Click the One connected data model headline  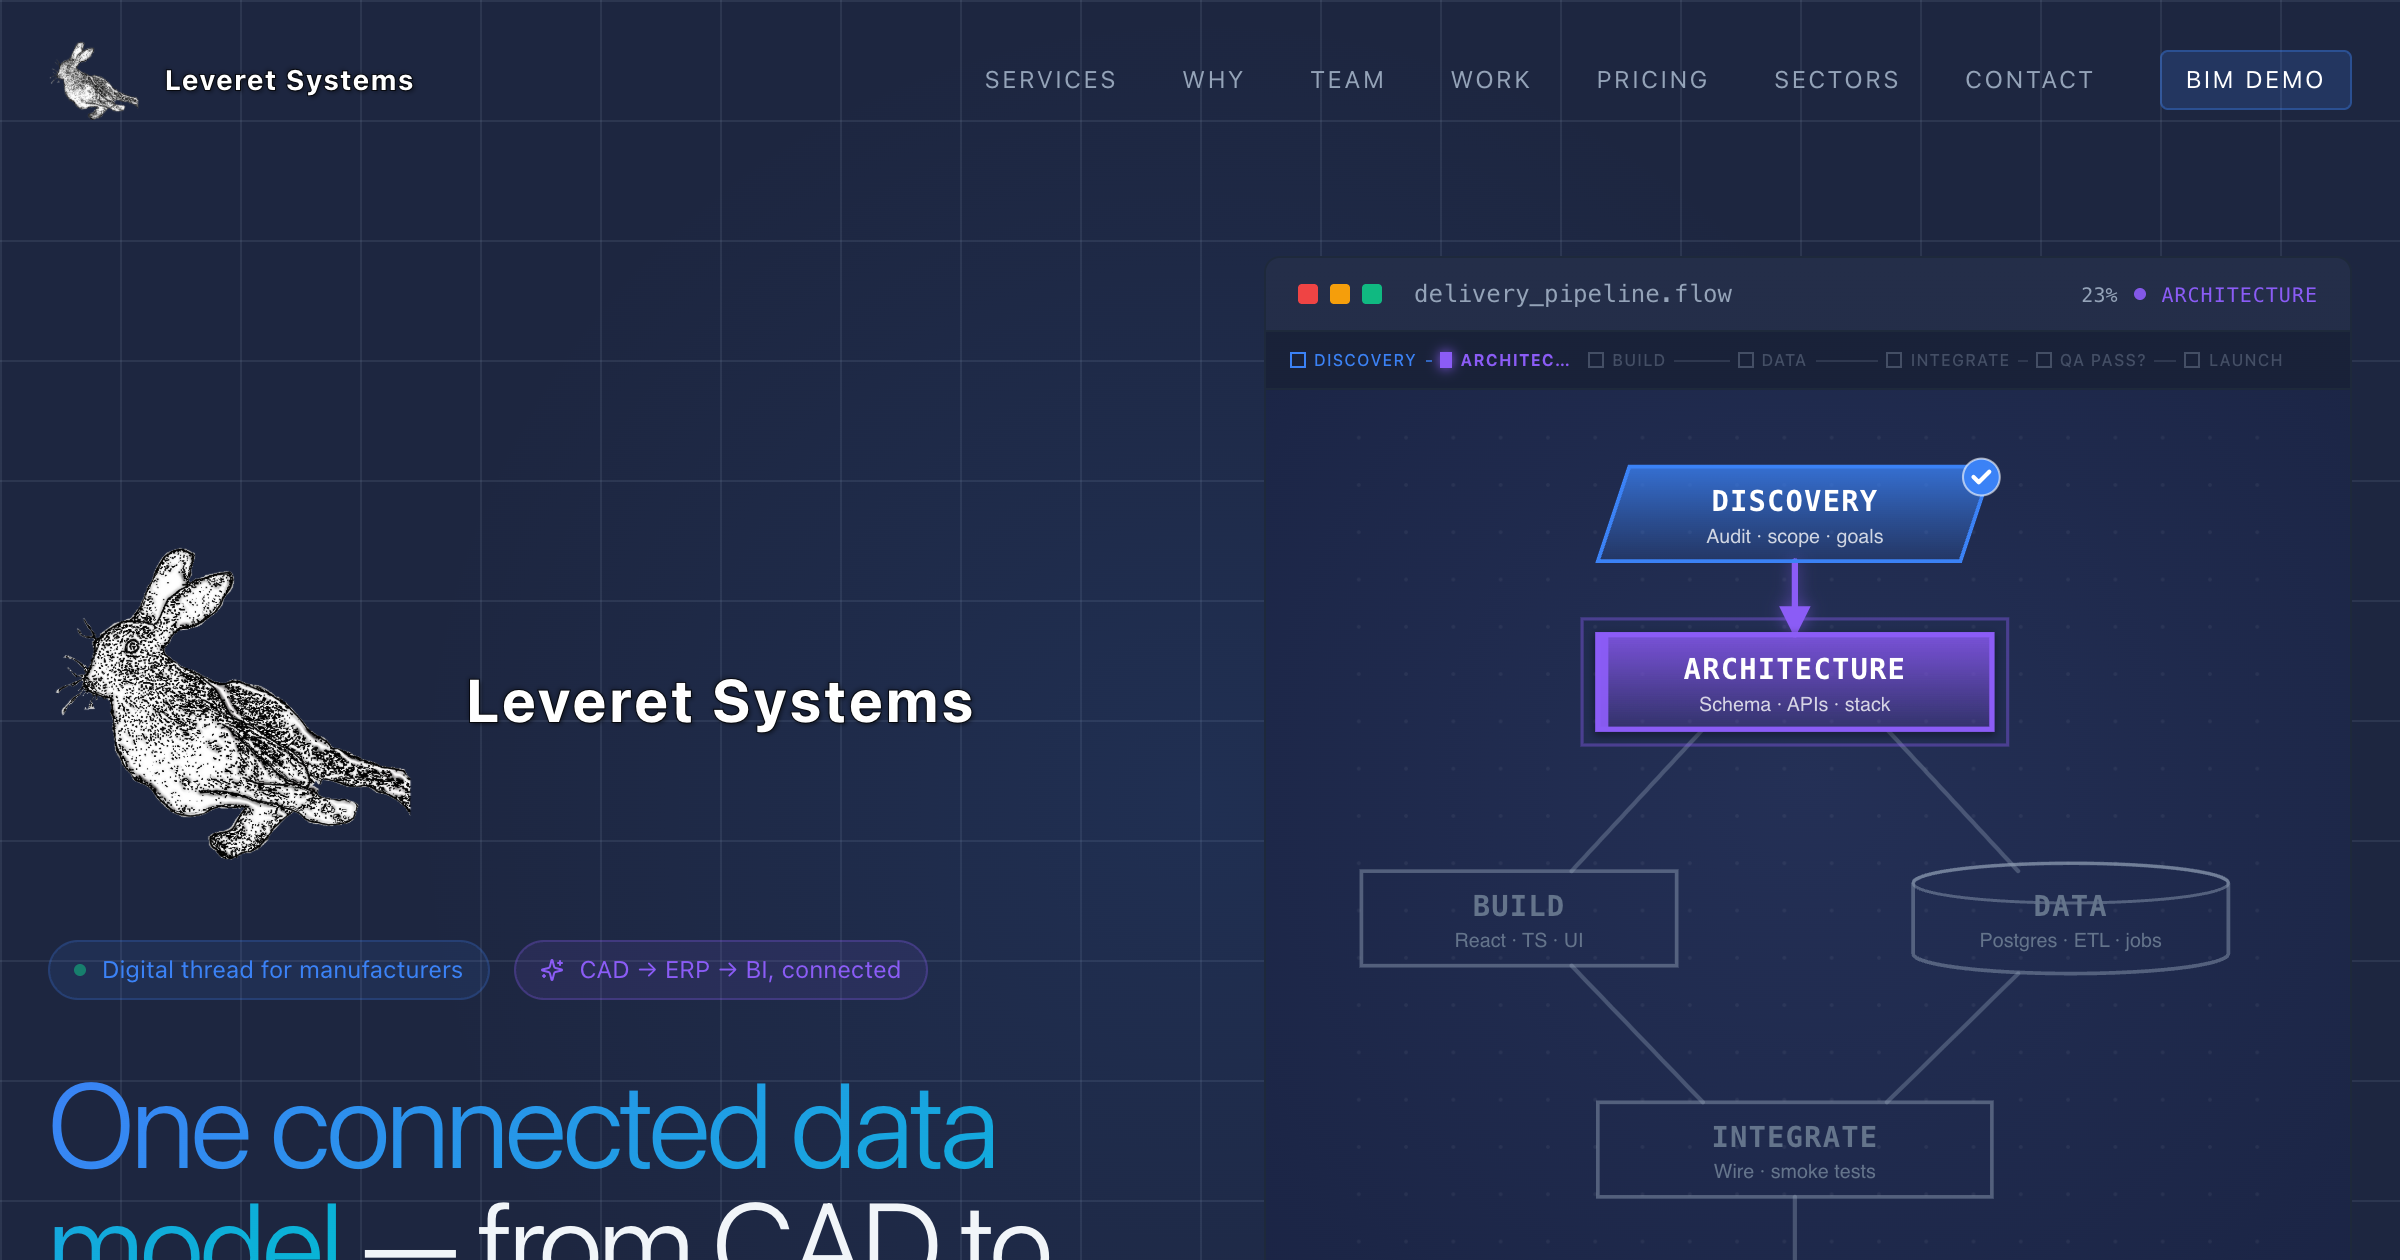tap(521, 1168)
